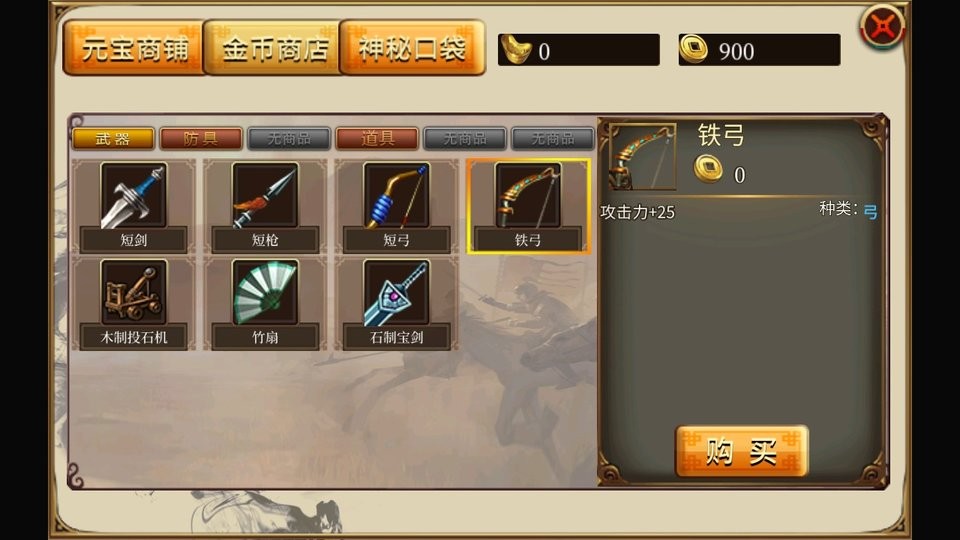960x540 pixels.
Task: Choose the 石制宝剑 stone sword item
Action: click(396, 304)
